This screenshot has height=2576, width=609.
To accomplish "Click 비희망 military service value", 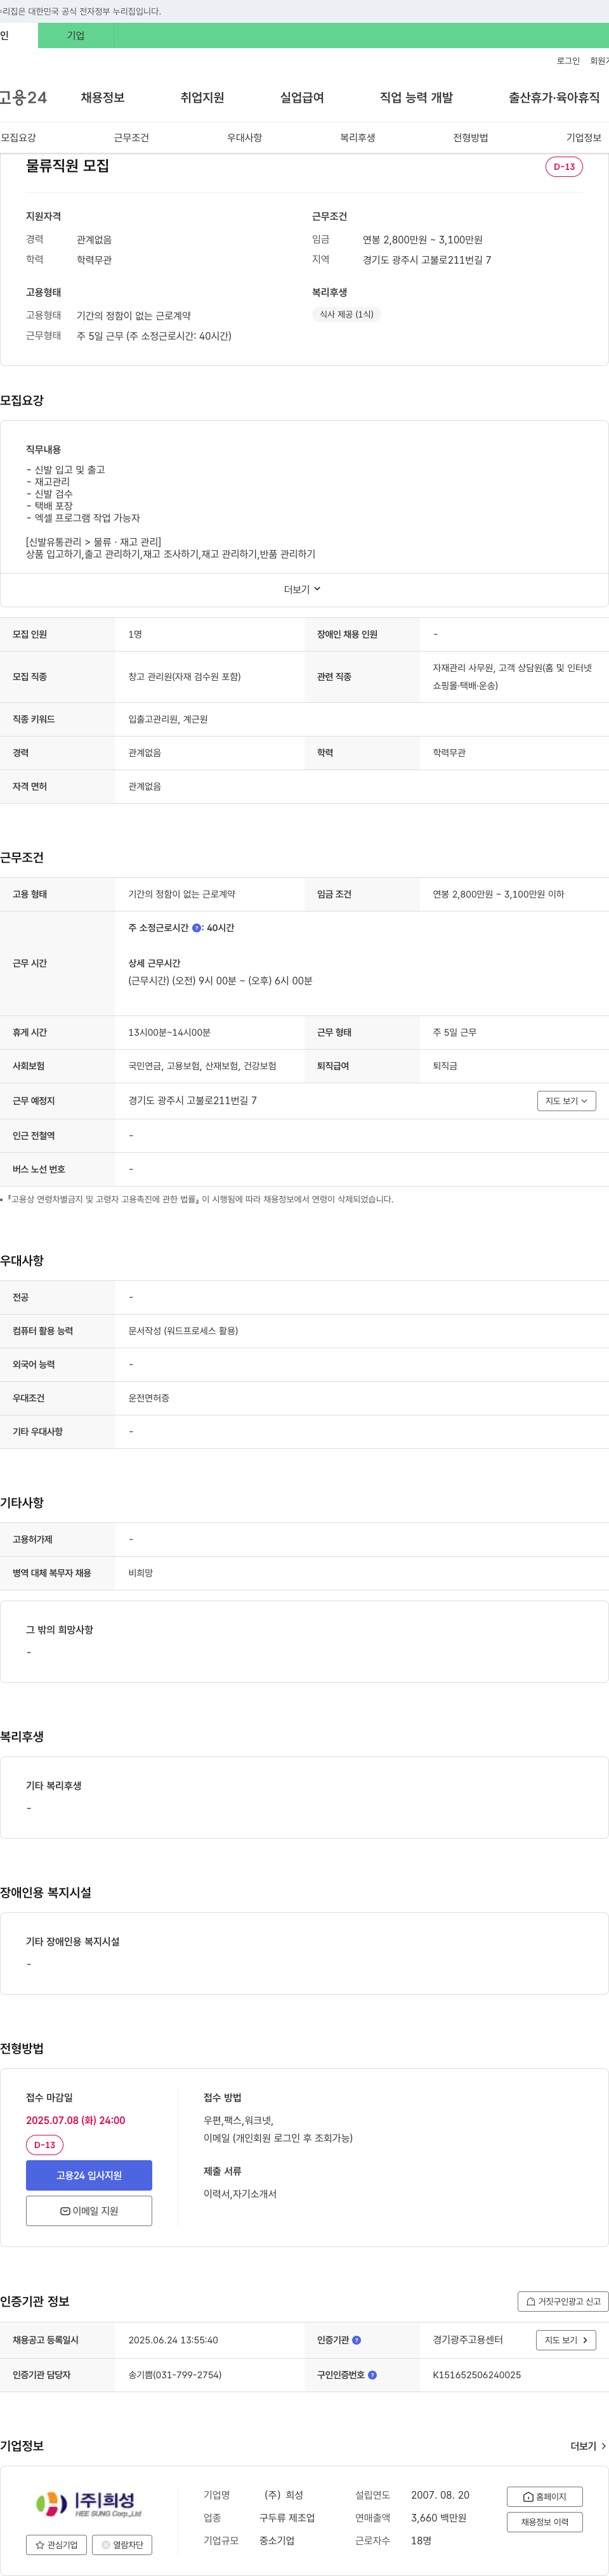I will (140, 1573).
